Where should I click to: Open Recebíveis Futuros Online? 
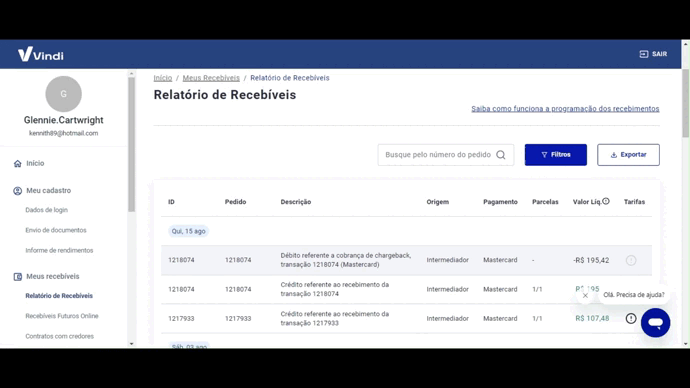click(62, 316)
